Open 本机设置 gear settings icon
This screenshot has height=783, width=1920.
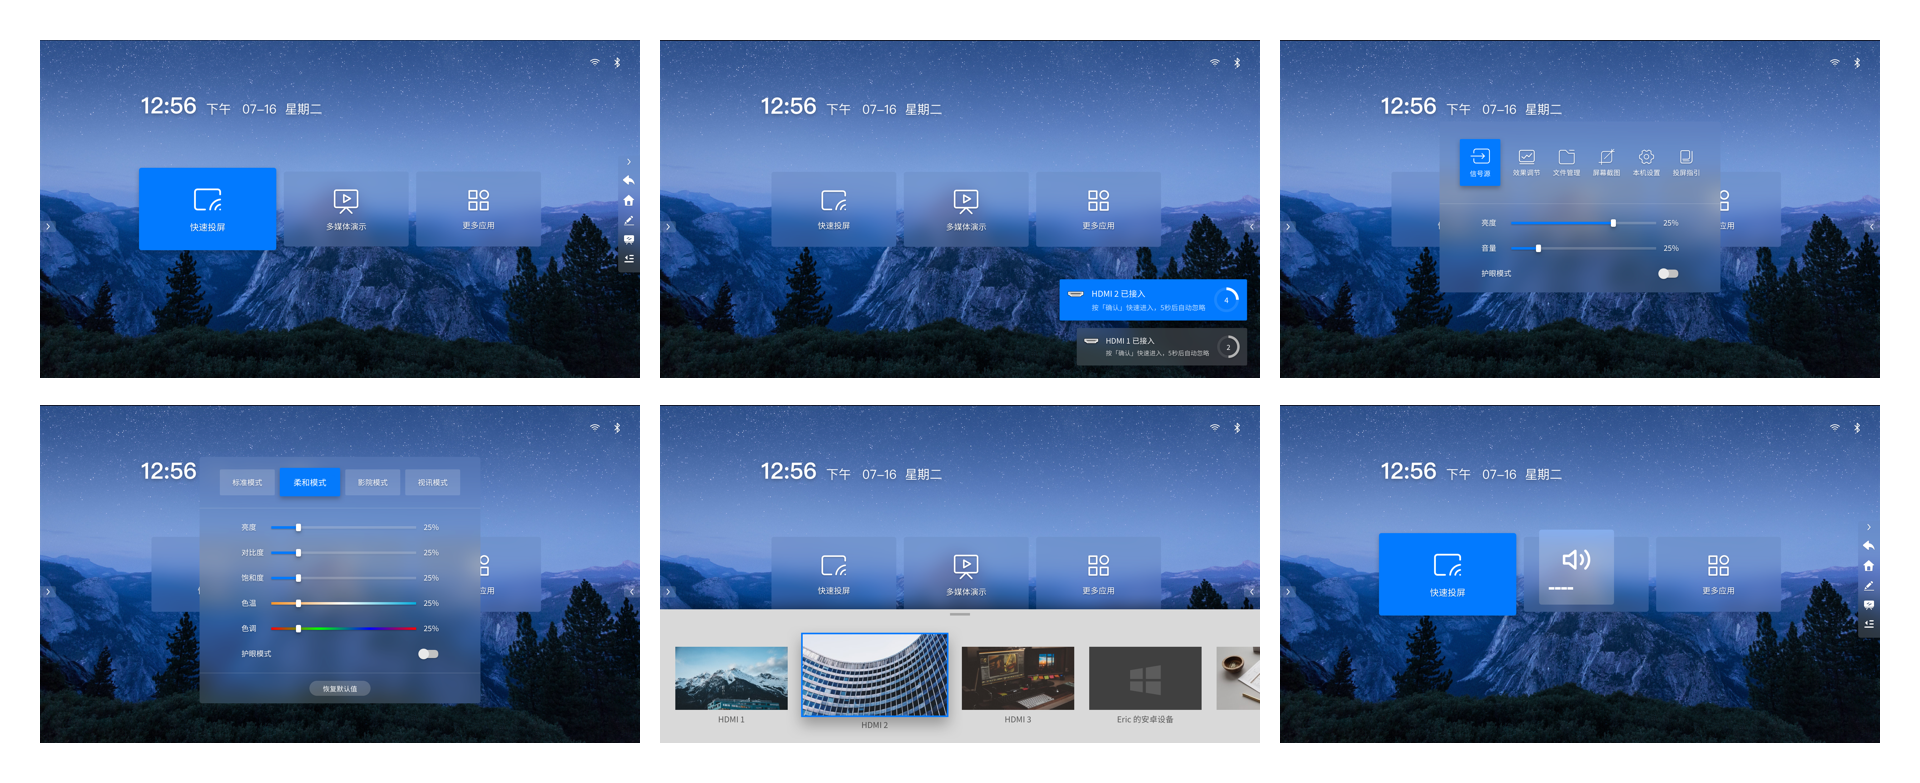pos(1646,162)
